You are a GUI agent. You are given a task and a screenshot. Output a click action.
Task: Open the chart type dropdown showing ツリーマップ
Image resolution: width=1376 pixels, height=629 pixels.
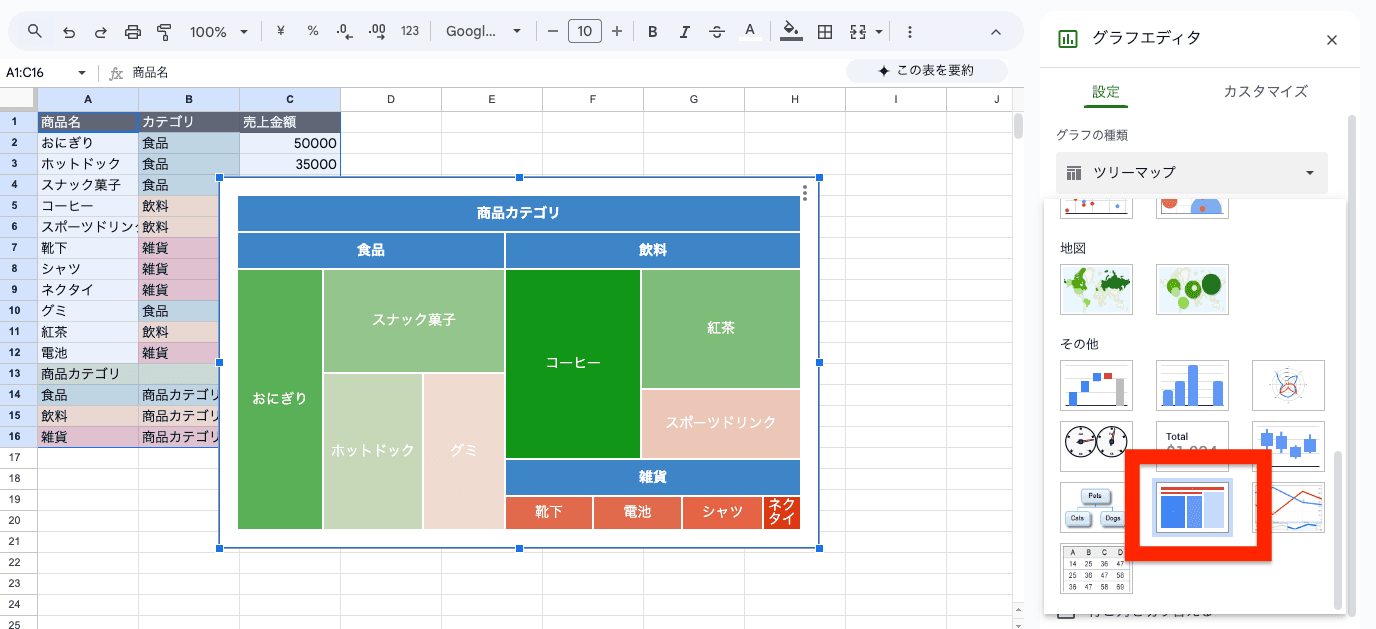(1191, 173)
